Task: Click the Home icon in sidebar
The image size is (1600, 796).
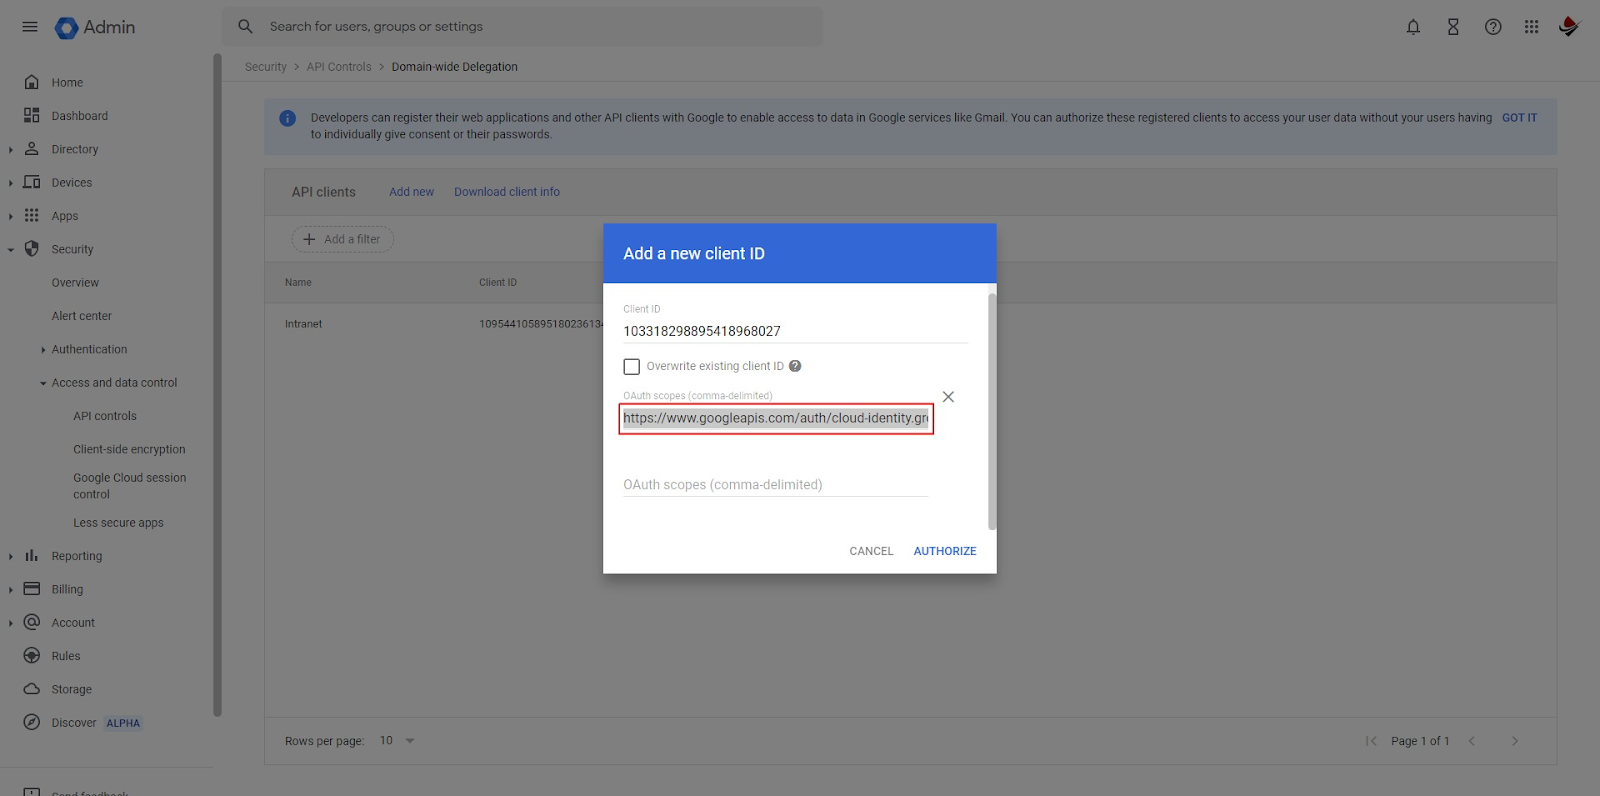Action: (x=32, y=82)
